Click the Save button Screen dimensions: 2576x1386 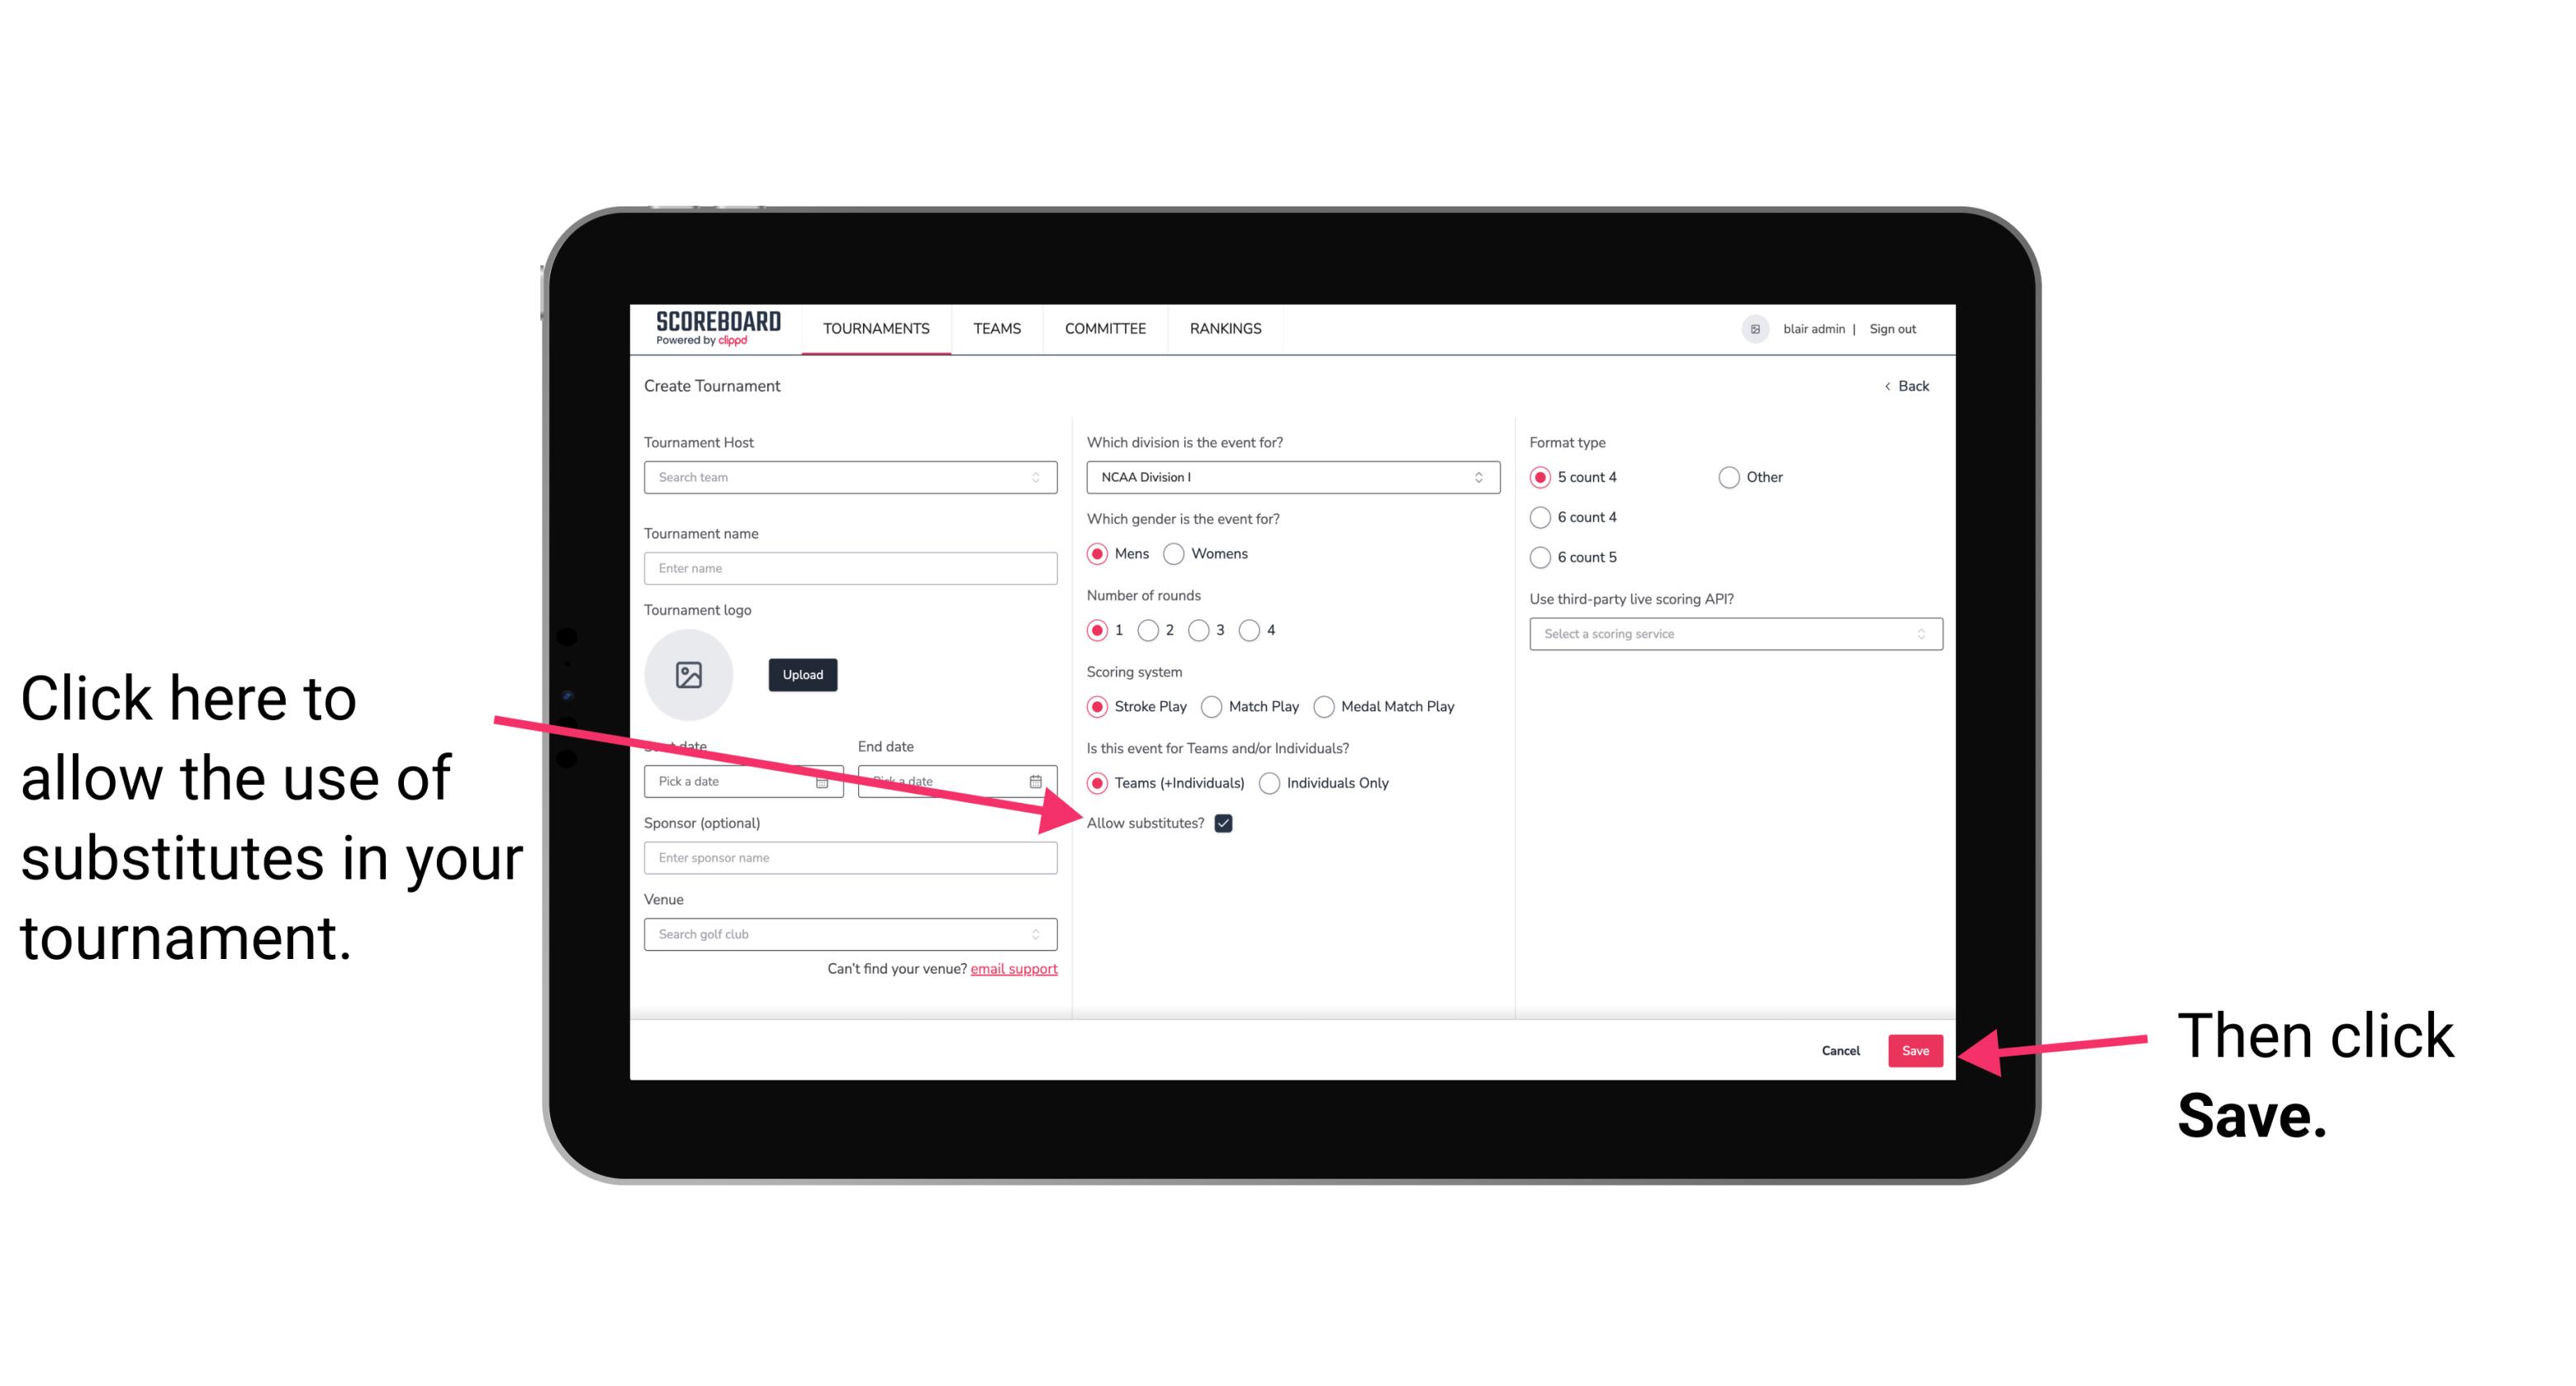1914,1050
